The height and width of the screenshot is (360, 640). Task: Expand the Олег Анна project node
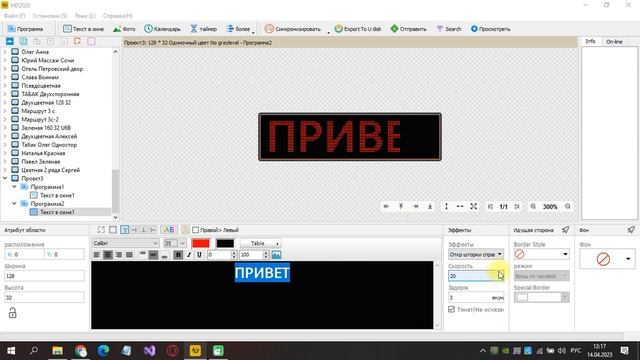[5, 52]
